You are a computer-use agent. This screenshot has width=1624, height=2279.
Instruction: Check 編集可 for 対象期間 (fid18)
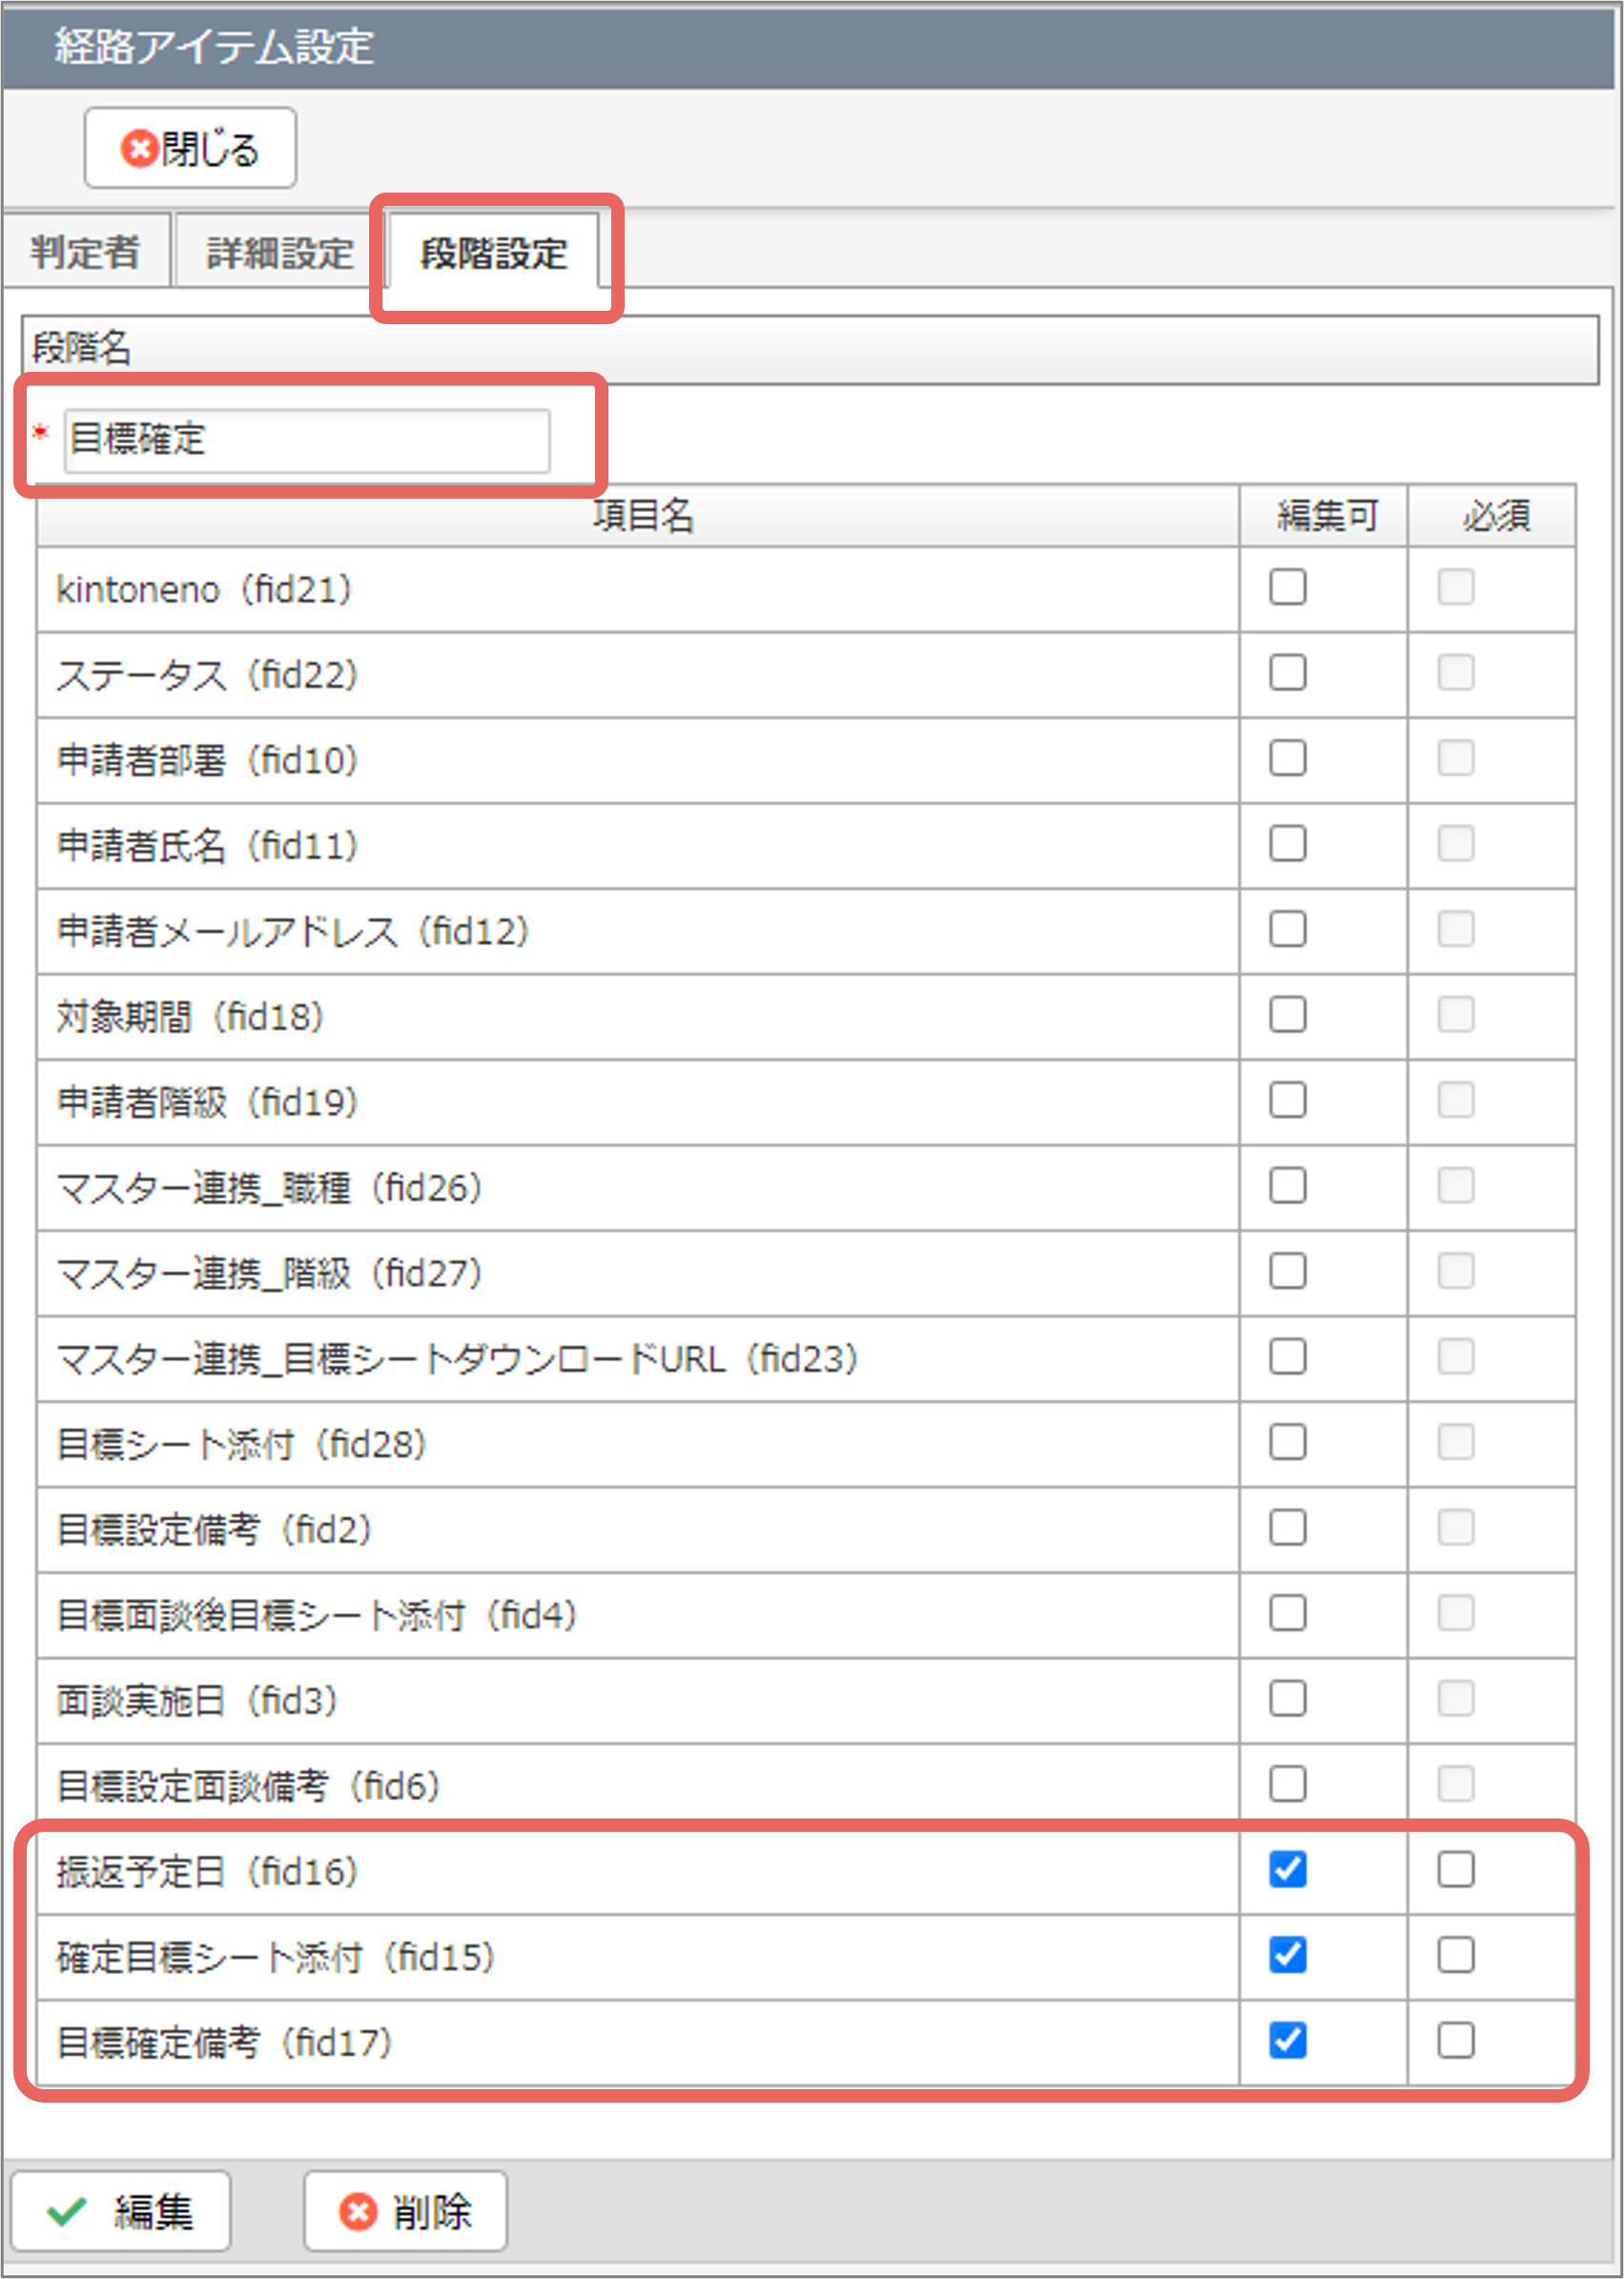(x=1287, y=1015)
